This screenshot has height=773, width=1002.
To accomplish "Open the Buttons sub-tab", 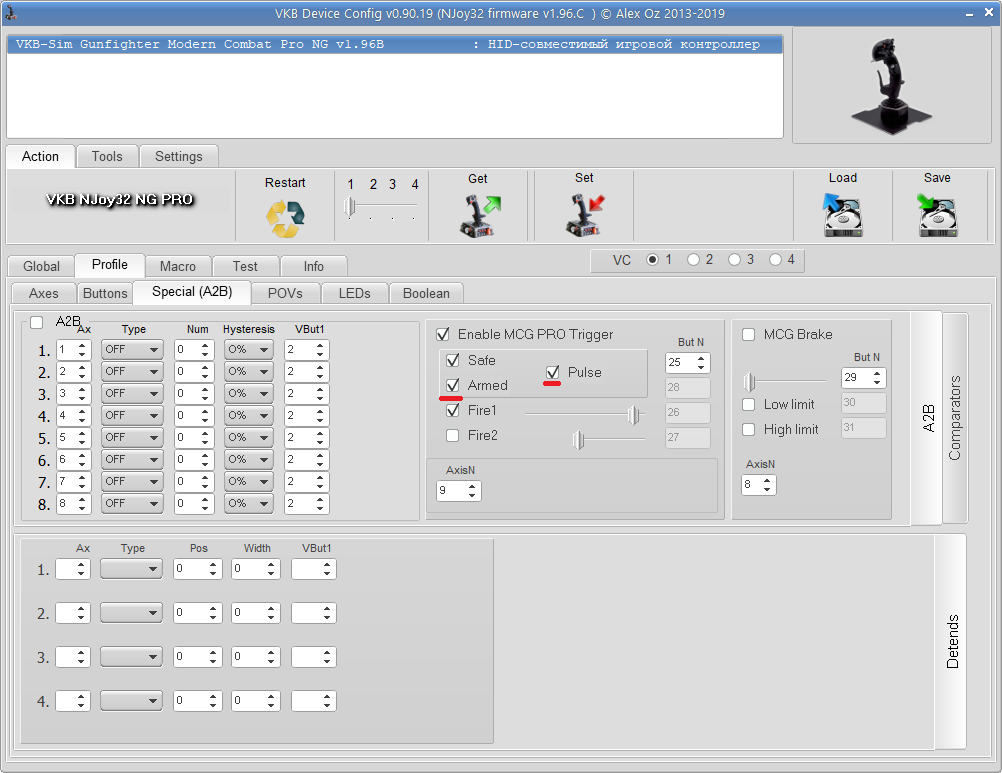I will tap(105, 293).
